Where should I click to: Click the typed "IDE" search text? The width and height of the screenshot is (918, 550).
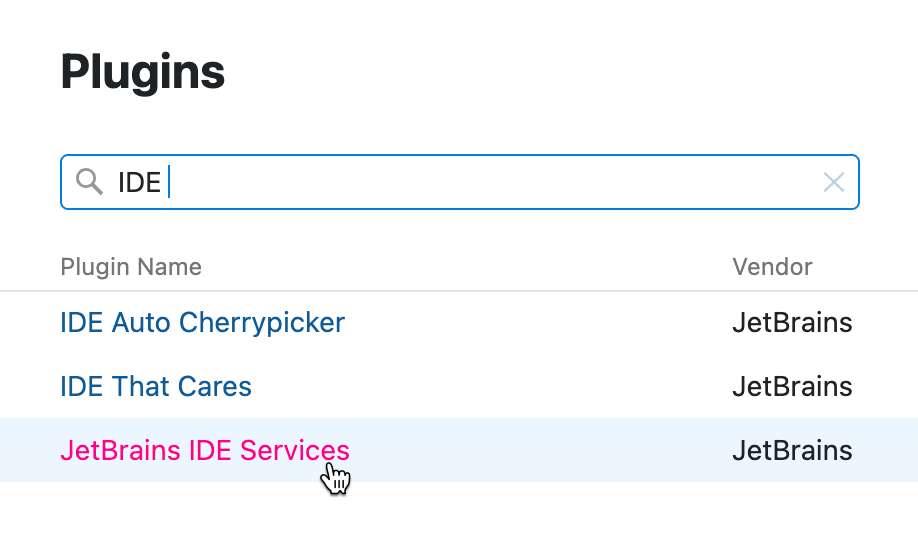click(x=139, y=183)
